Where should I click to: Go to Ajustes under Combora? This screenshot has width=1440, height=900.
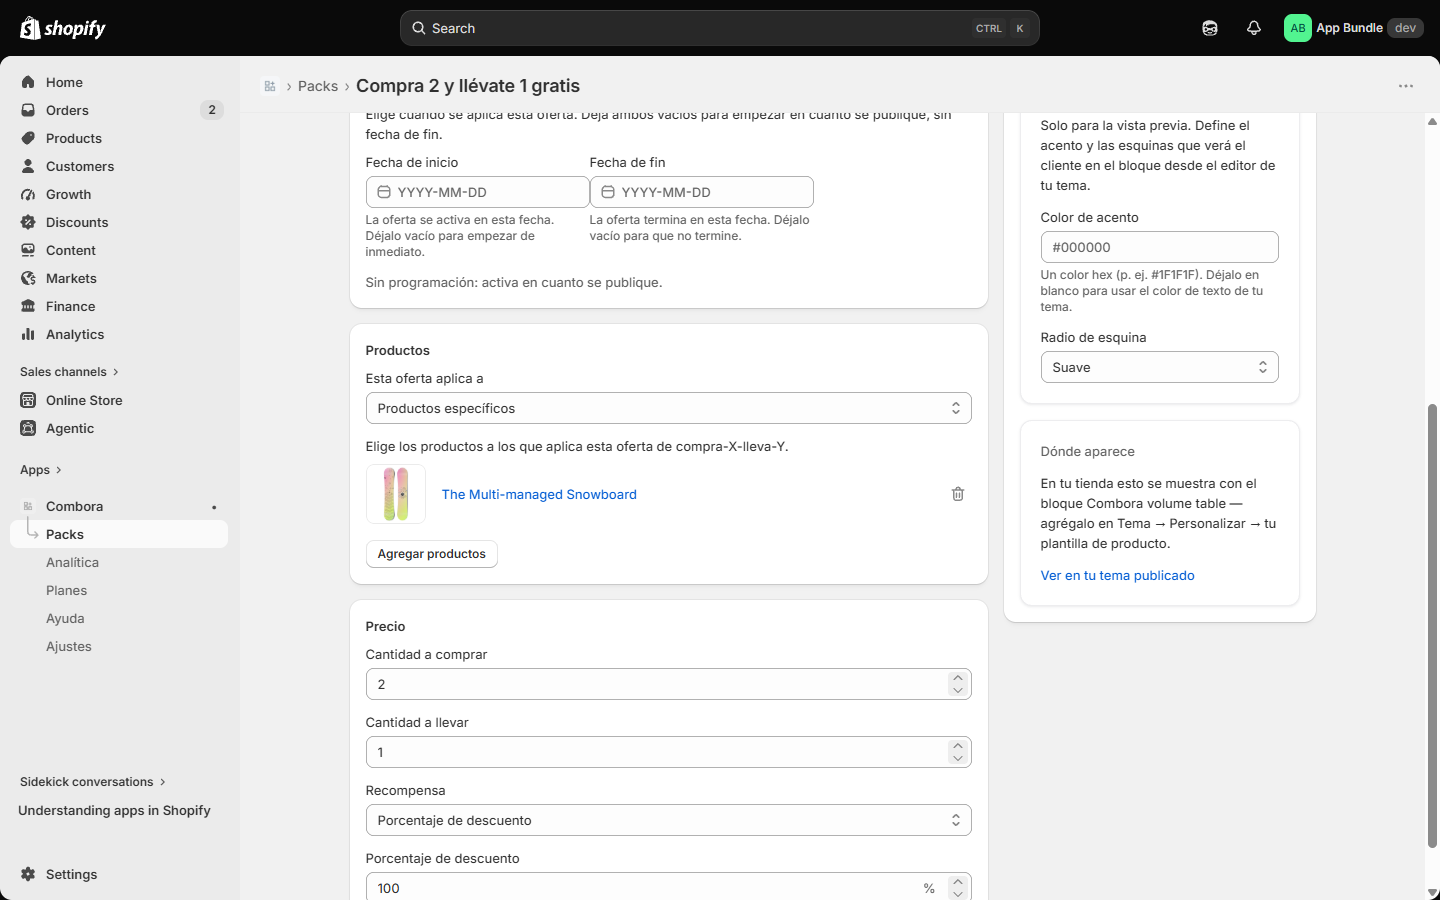pos(68,646)
